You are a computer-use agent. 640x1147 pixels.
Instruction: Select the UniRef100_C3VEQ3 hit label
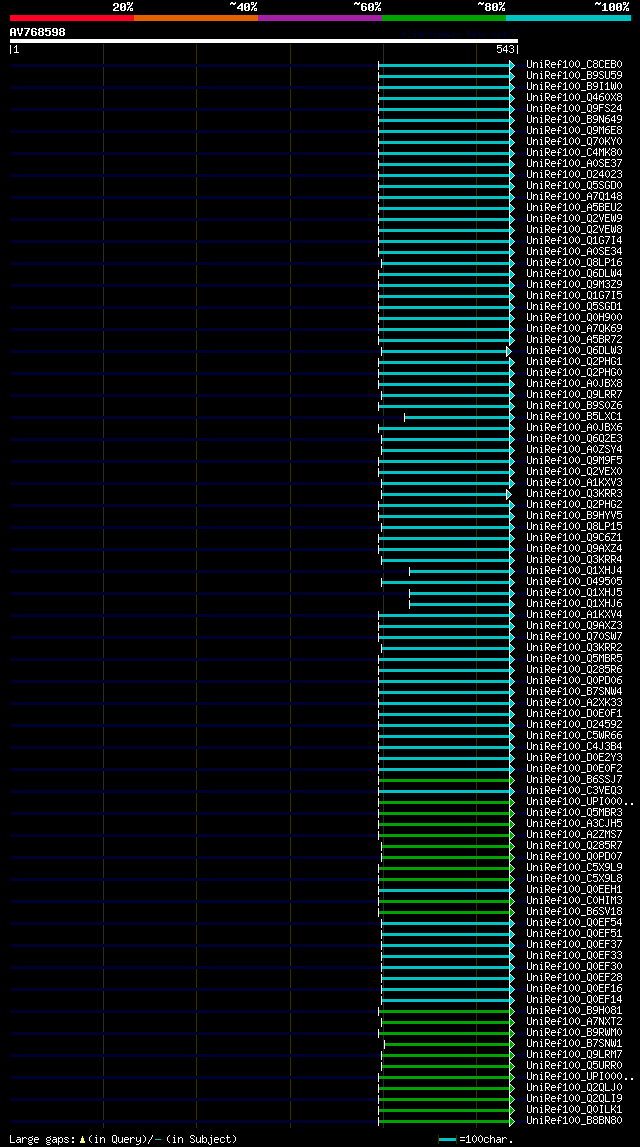pos(574,790)
